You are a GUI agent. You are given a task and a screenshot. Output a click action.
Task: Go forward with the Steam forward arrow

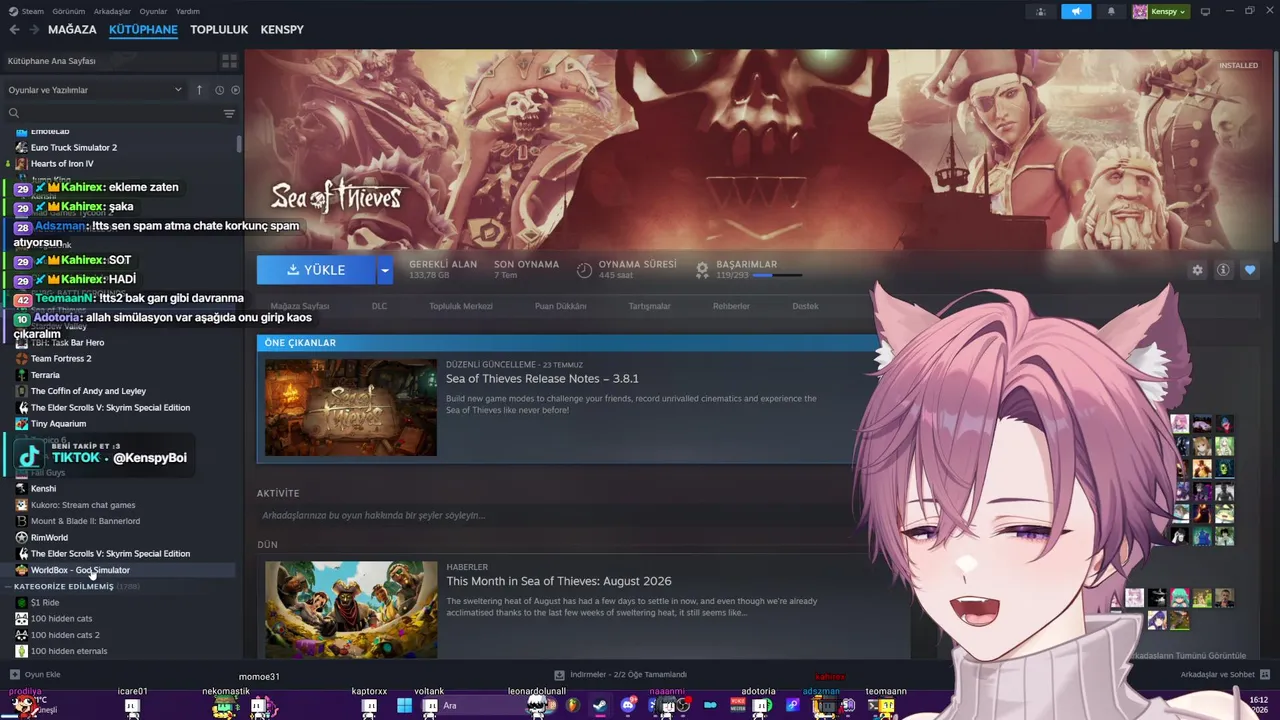tap(34, 30)
